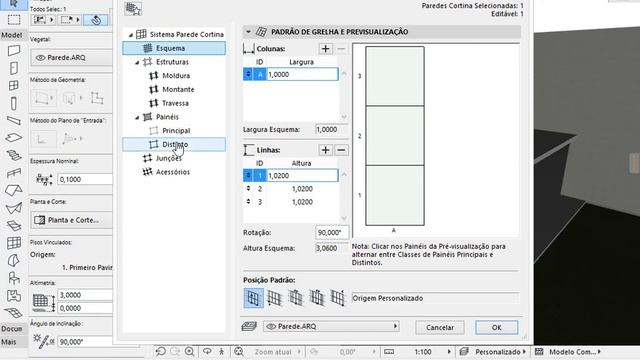Click the Cancelar button
Screen dimensions: 640x360
tap(440, 327)
